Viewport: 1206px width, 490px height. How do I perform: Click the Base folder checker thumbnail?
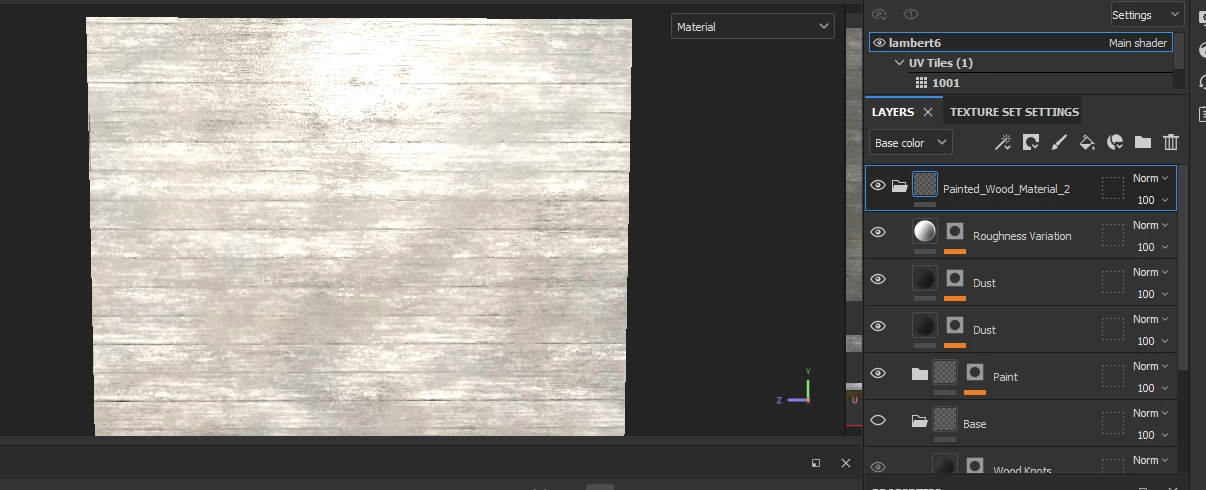tap(945, 419)
